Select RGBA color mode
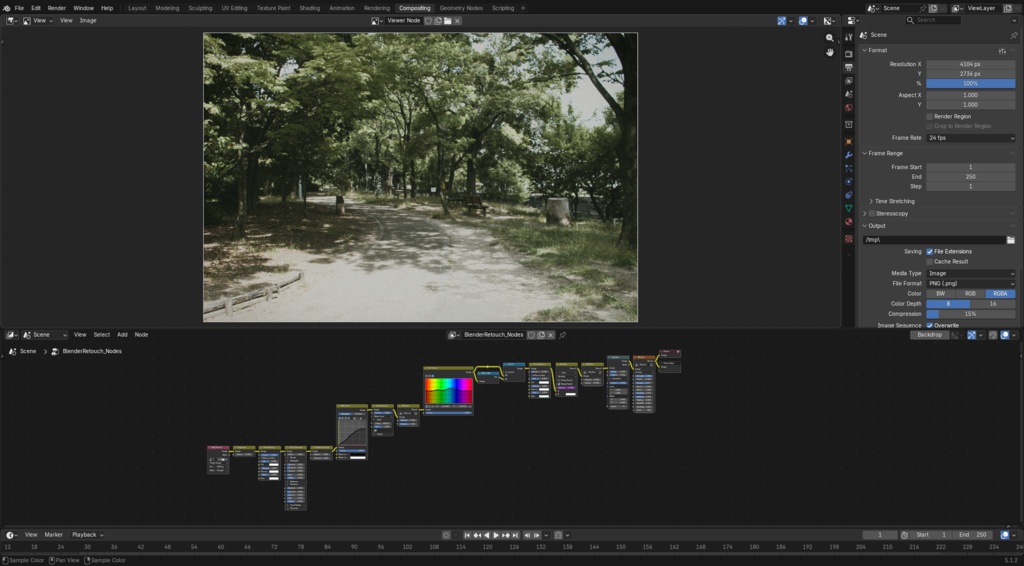1024x566 pixels. pyautogui.click(x=1000, y=294)
